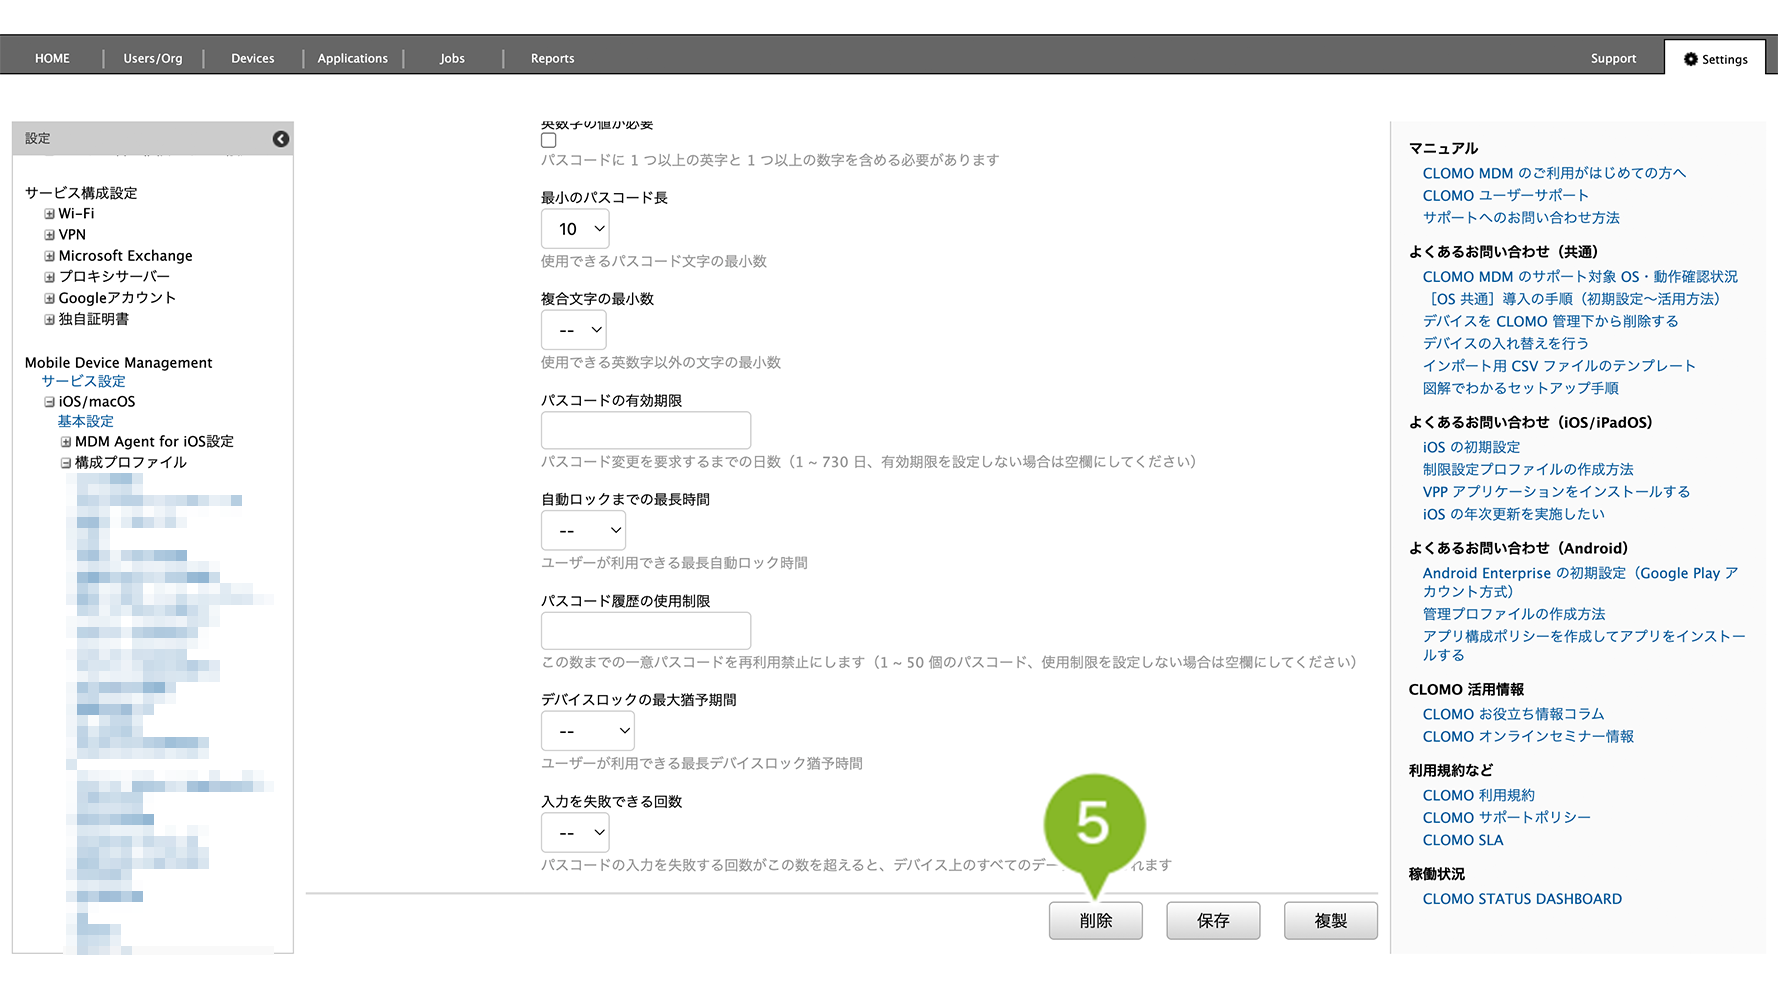Toggle the alphanumeric value required checkbox
This screenshot has width=1778, height=1000.
click(549, 141)
